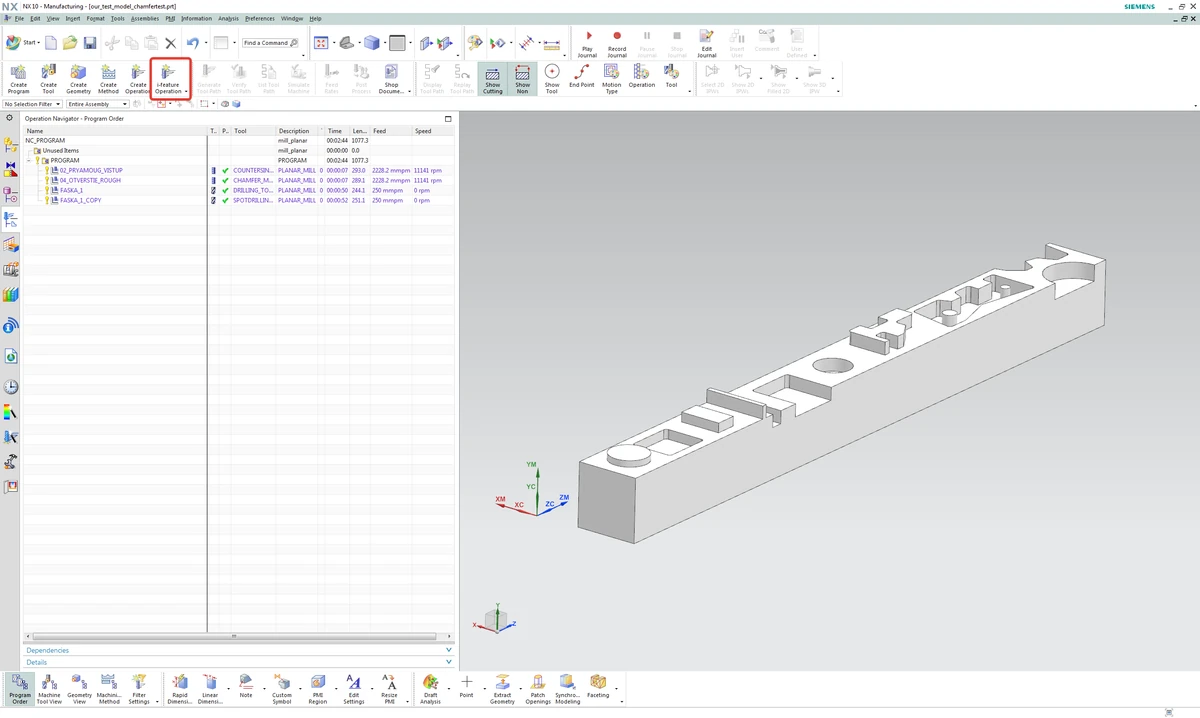This screenshot has height=718, width=1200.
Task: Click the Open file folder icon
Action: coord(70,43)
